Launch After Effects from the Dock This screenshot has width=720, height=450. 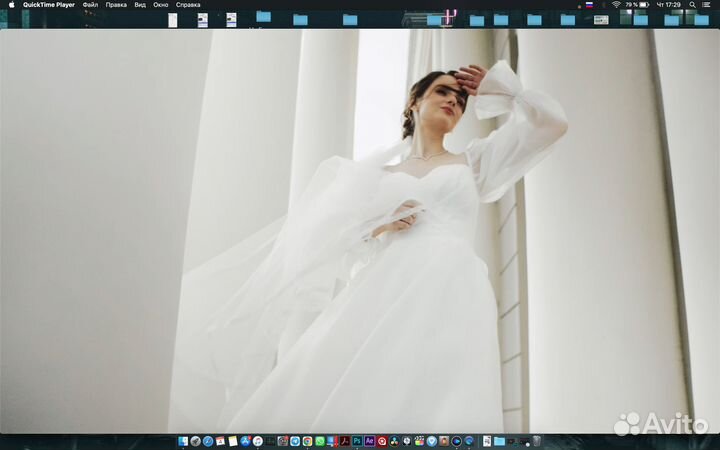(369, 441)
